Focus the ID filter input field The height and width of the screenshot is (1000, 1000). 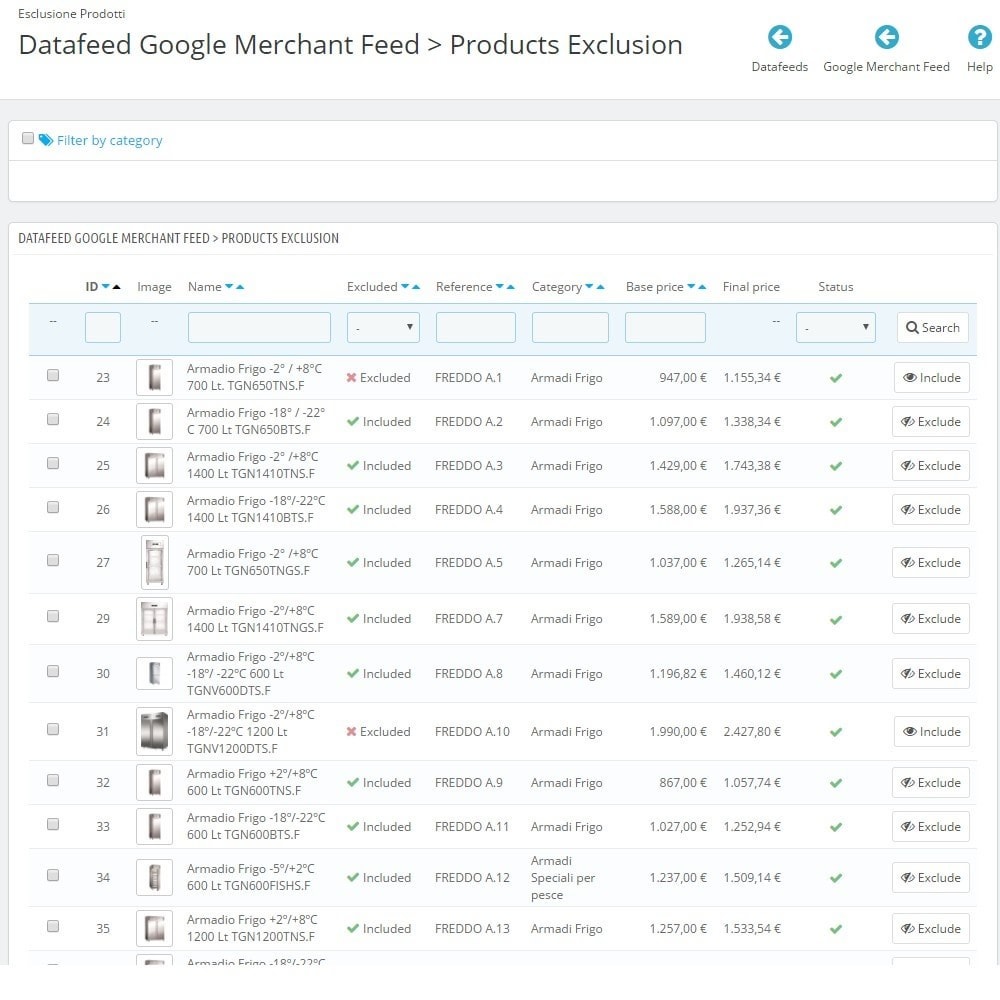point(103,327)
